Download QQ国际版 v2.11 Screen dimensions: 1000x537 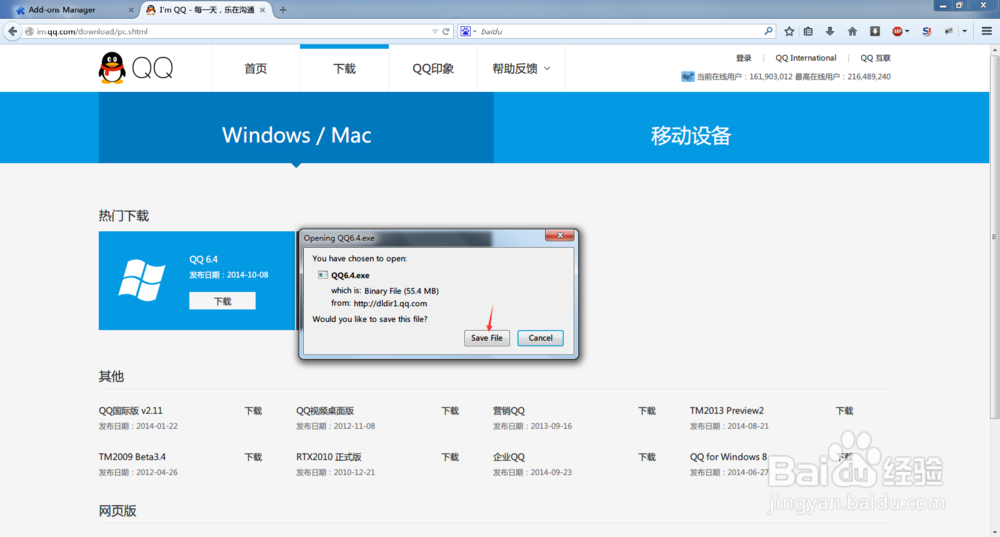253,411
